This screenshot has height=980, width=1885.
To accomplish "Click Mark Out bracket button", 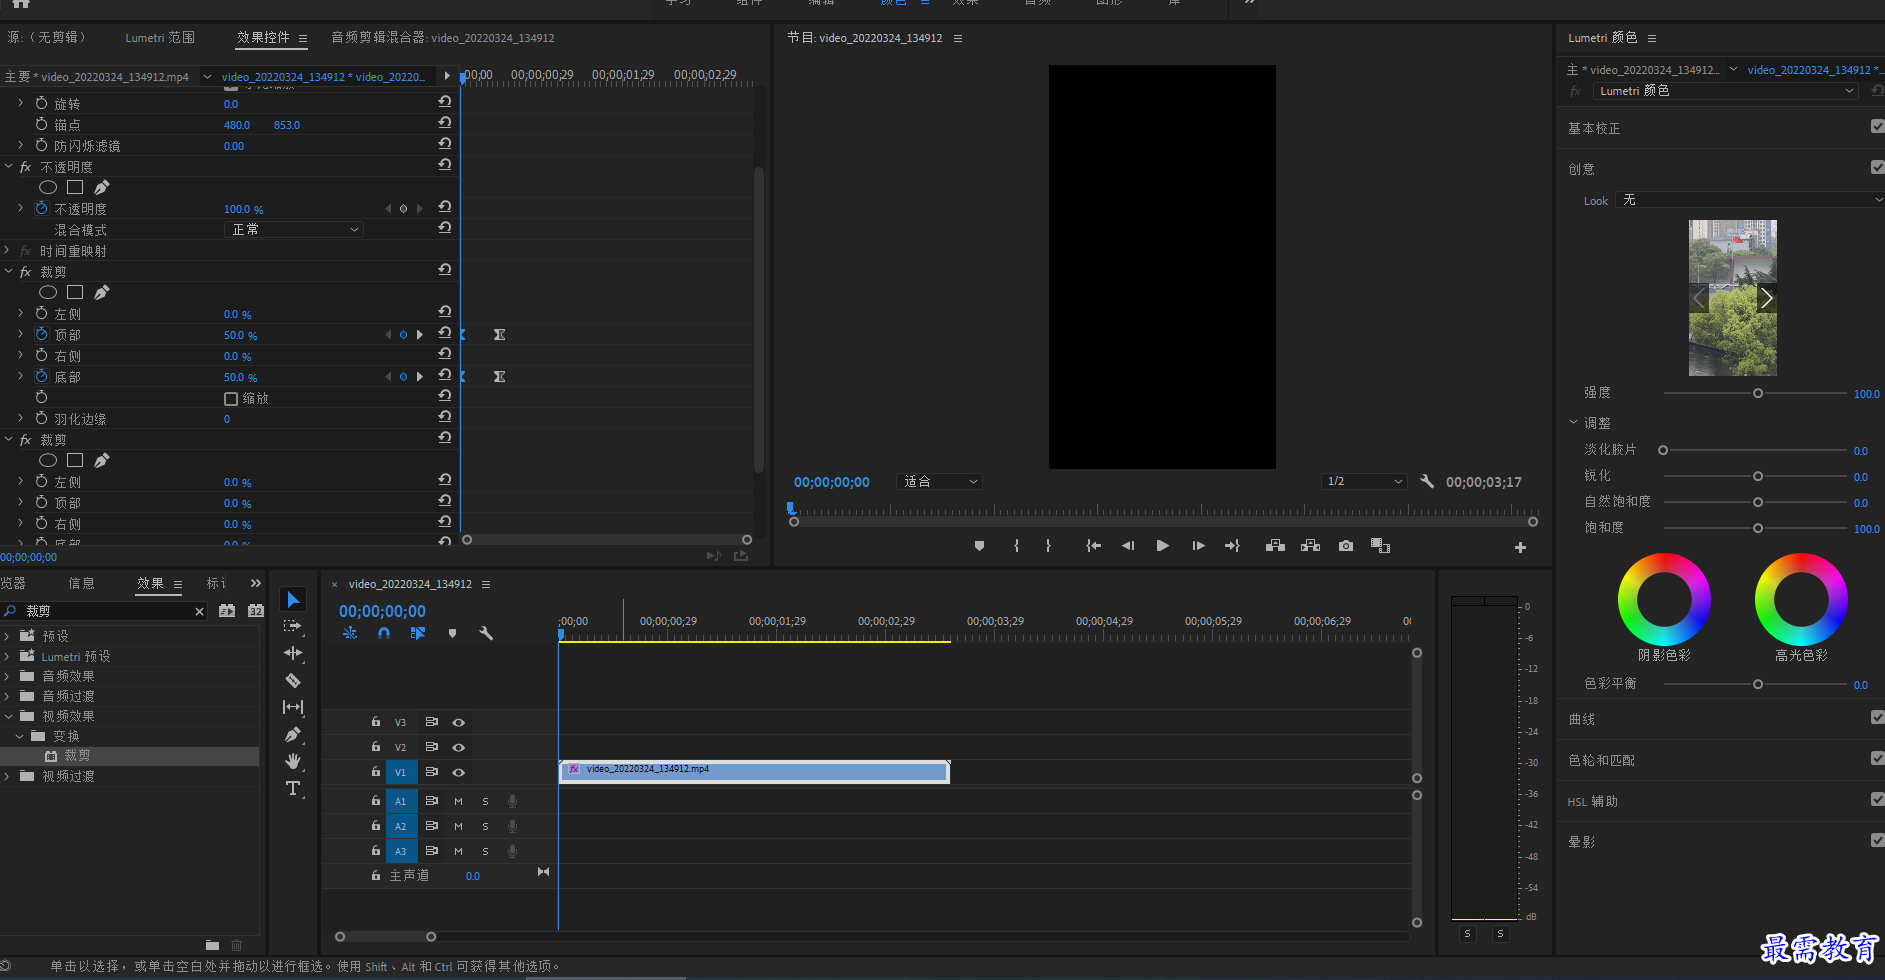I will (x=1048, y=546).
